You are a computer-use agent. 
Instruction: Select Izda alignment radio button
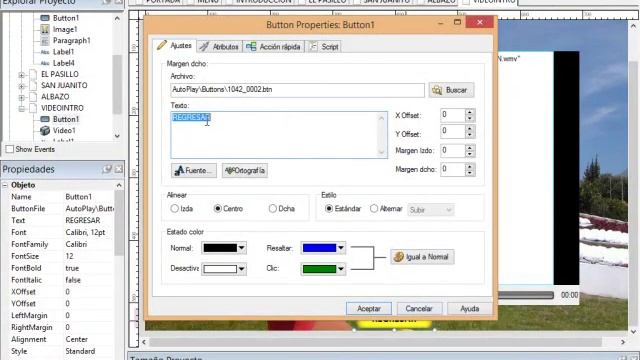click(x=175, y=209)
